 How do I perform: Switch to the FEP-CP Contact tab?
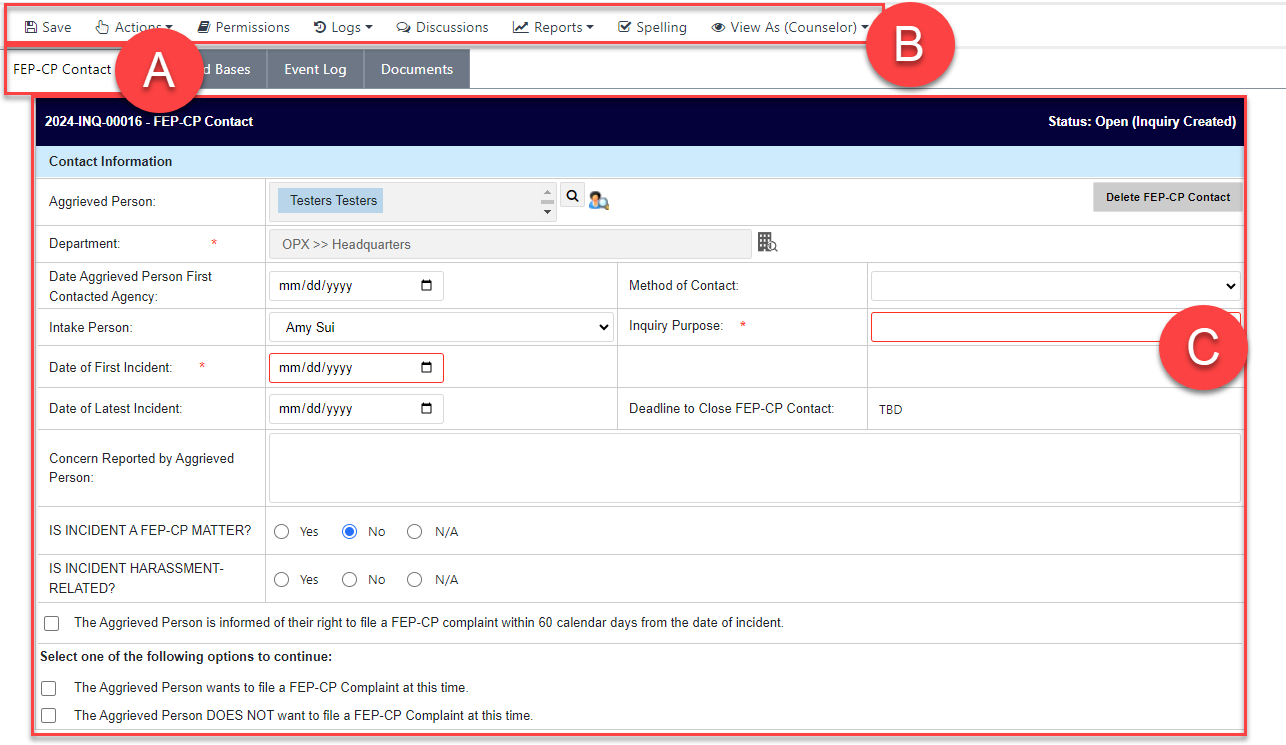[63, 69]
